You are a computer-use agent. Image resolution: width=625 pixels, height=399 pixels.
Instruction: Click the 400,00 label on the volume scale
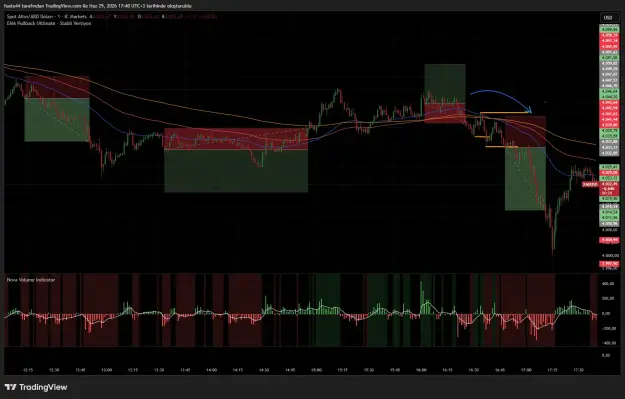[x=608, y=284]
